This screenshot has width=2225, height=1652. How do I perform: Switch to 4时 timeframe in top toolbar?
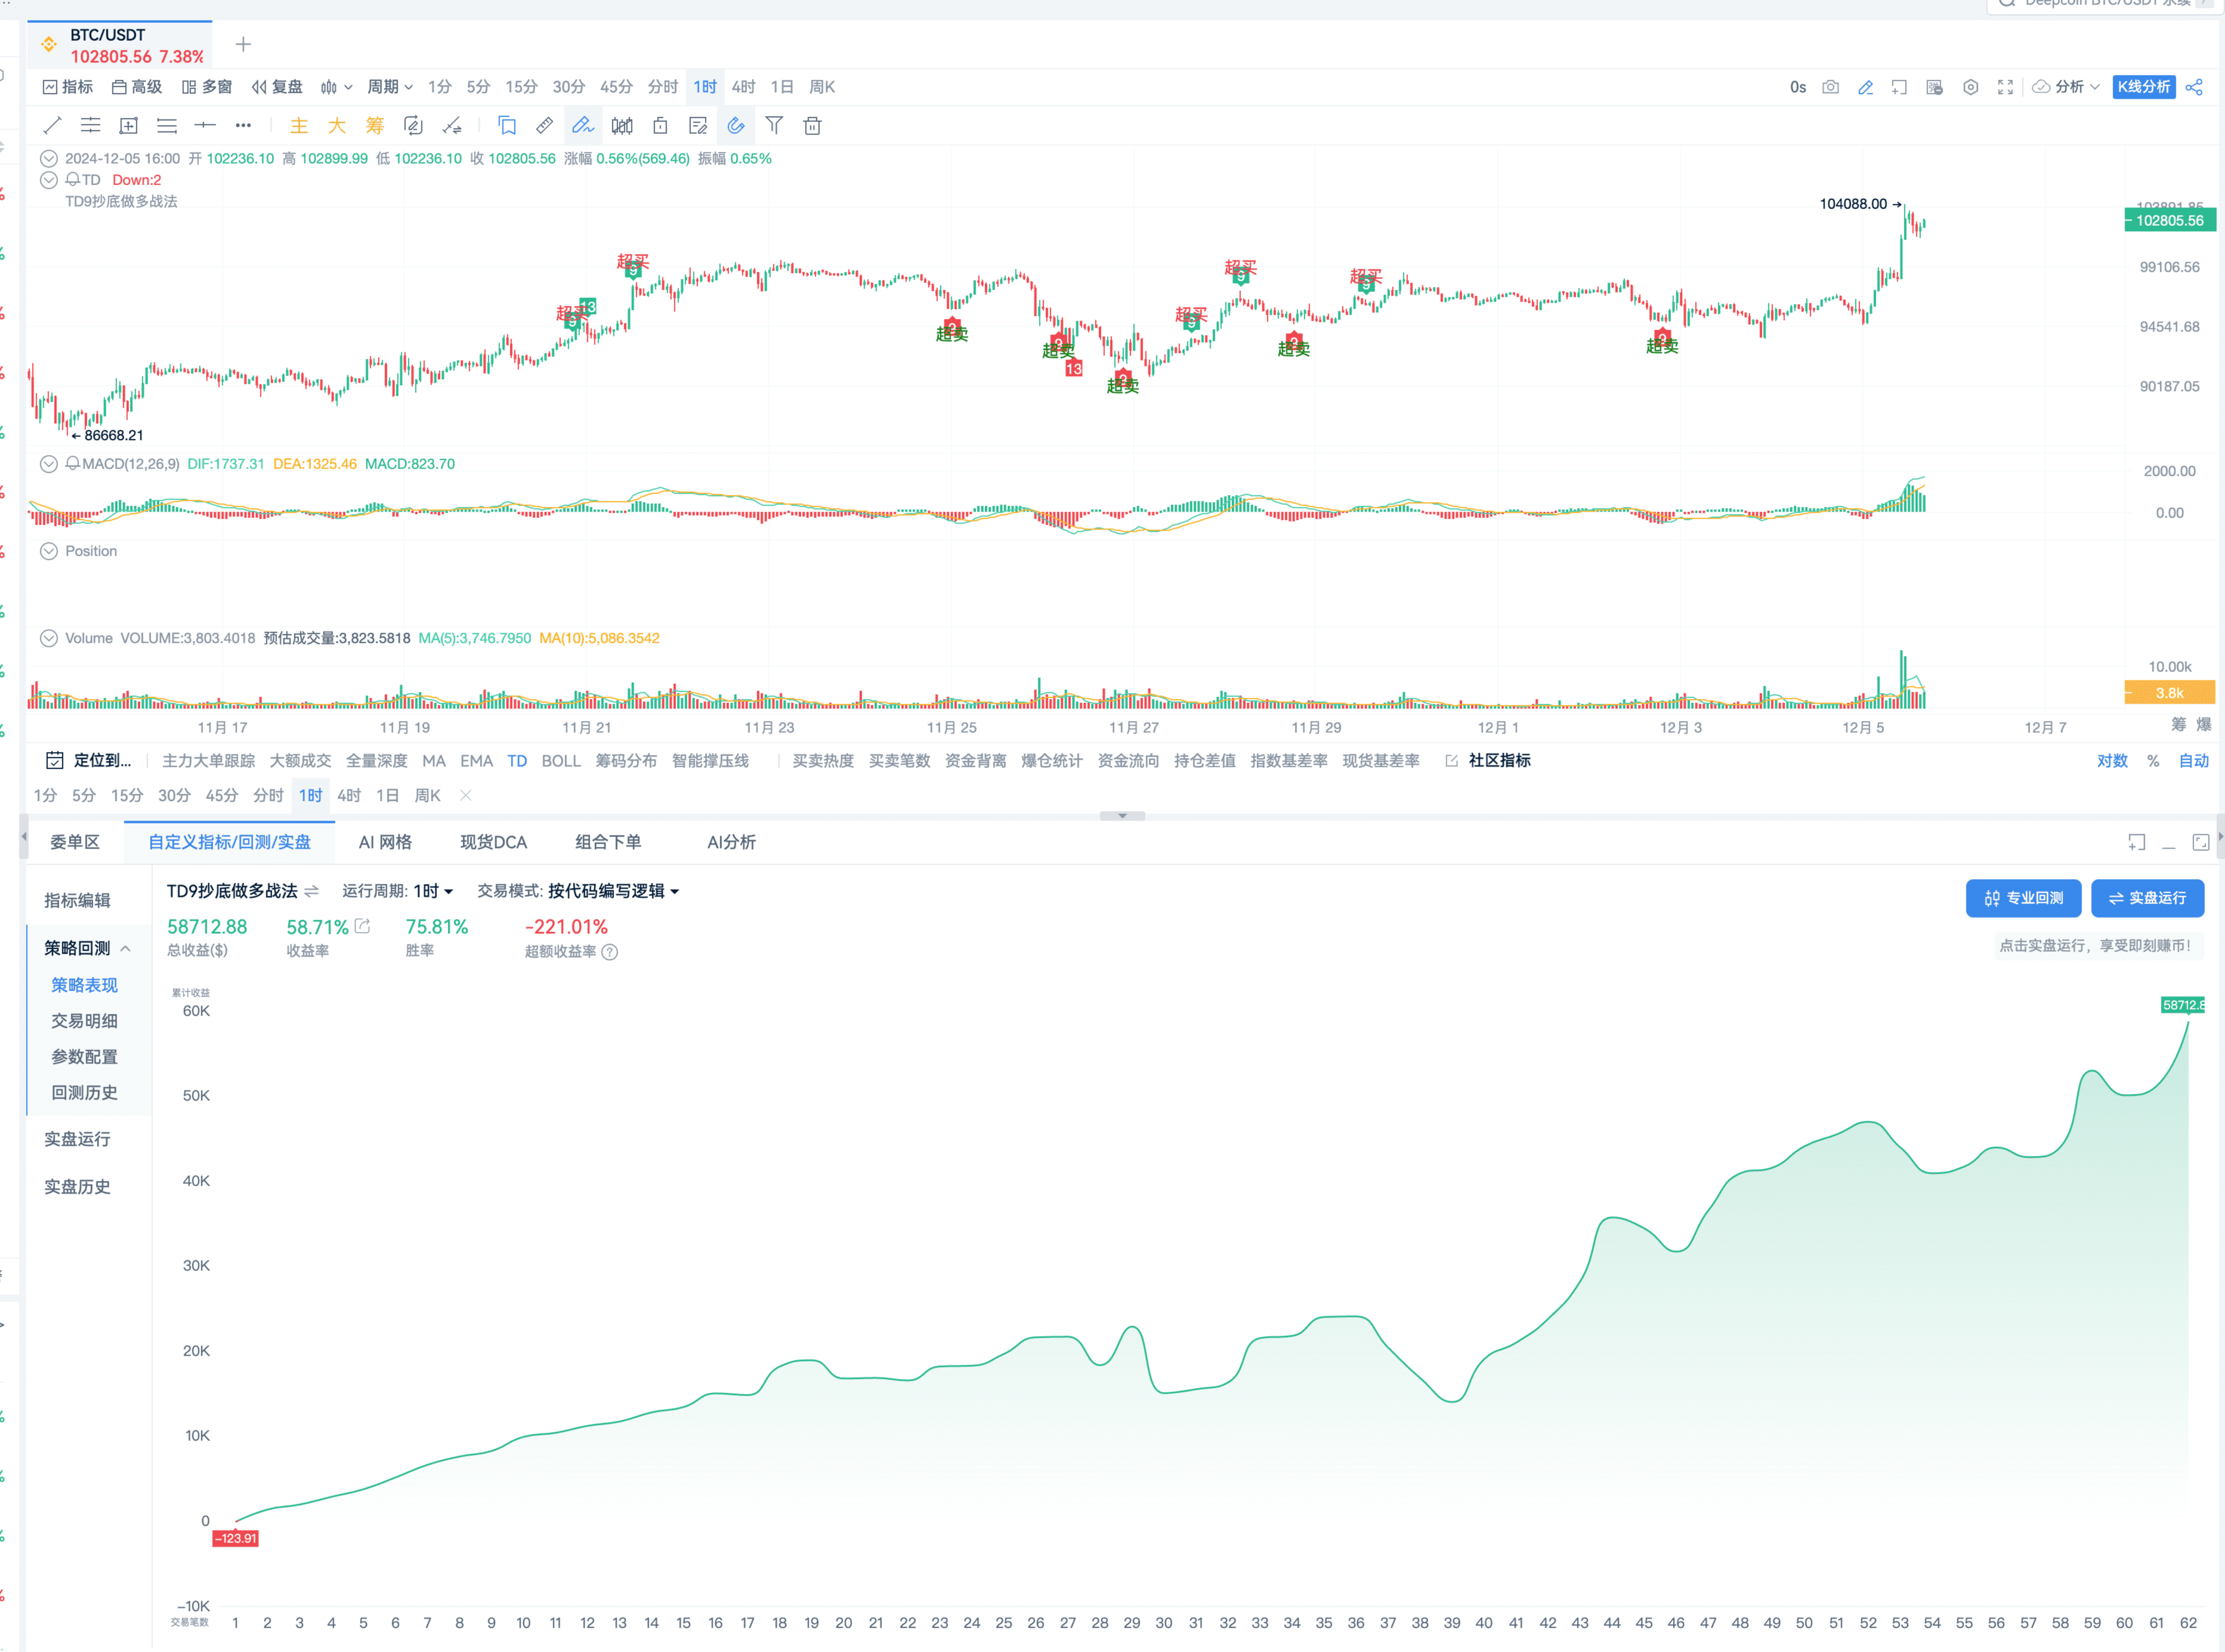[x=743, y=87]
